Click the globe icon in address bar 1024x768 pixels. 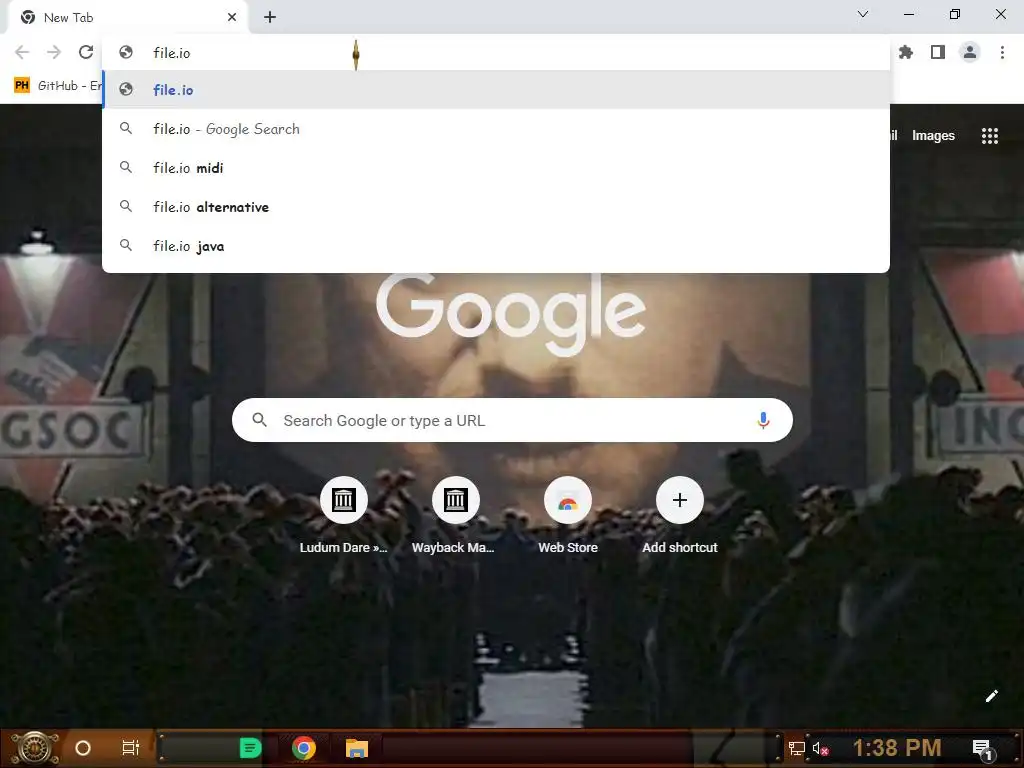click(x=126, y=52)
